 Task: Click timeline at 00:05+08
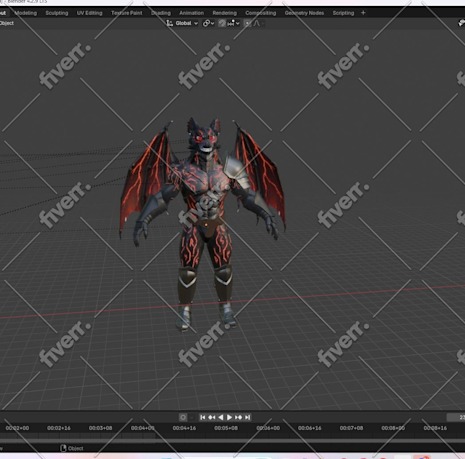click(226, 428)
